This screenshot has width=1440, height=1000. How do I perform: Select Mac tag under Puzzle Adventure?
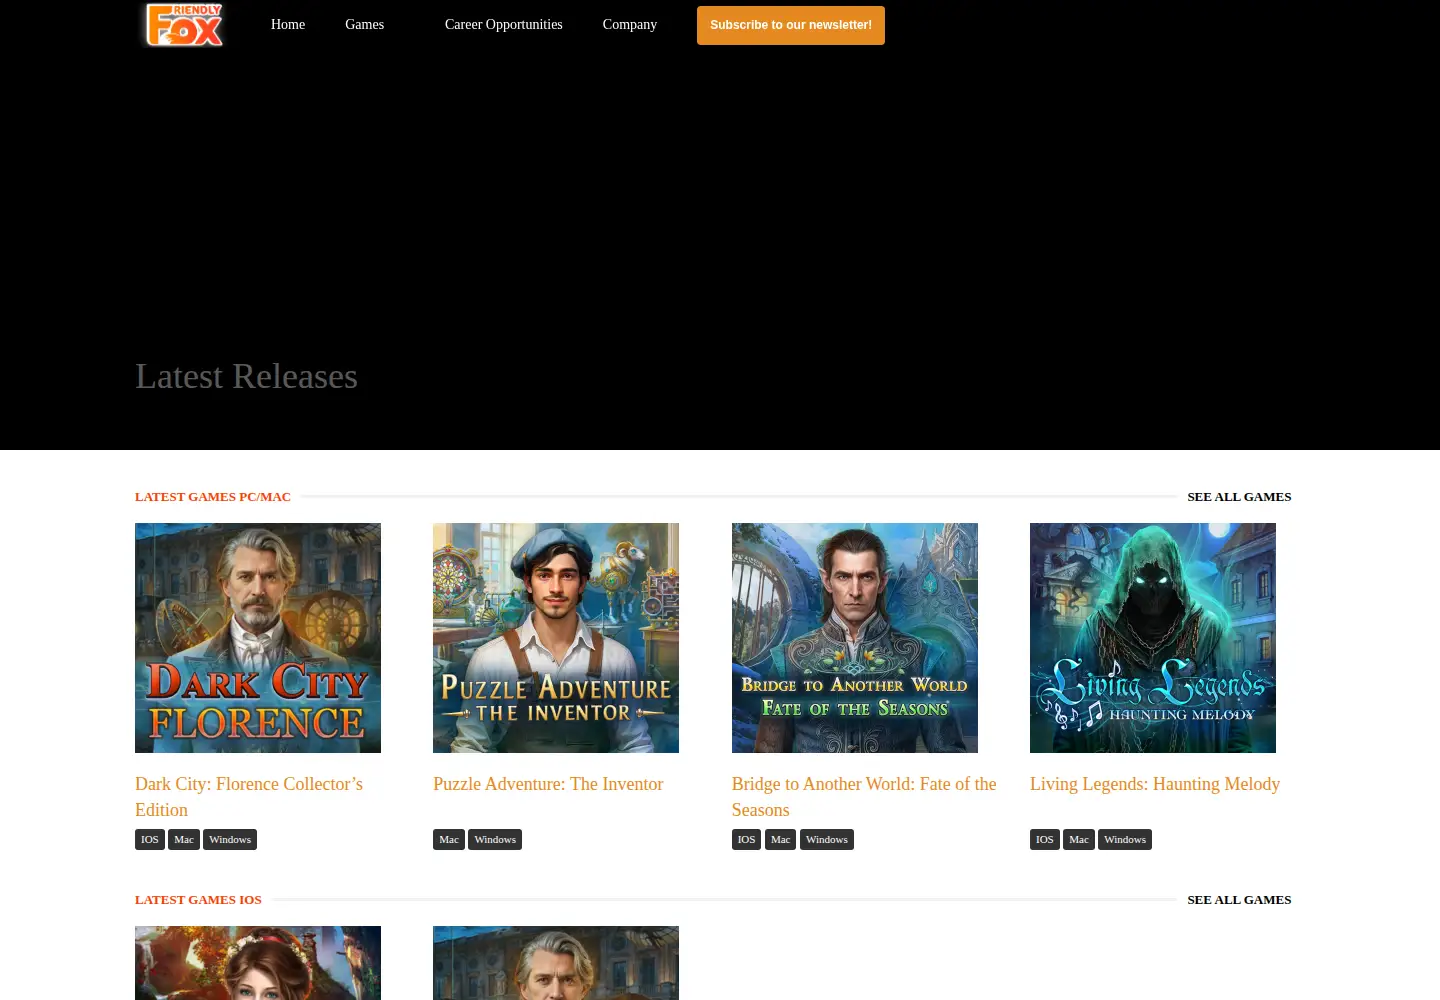pyautogui.click(x=449, y=839)
